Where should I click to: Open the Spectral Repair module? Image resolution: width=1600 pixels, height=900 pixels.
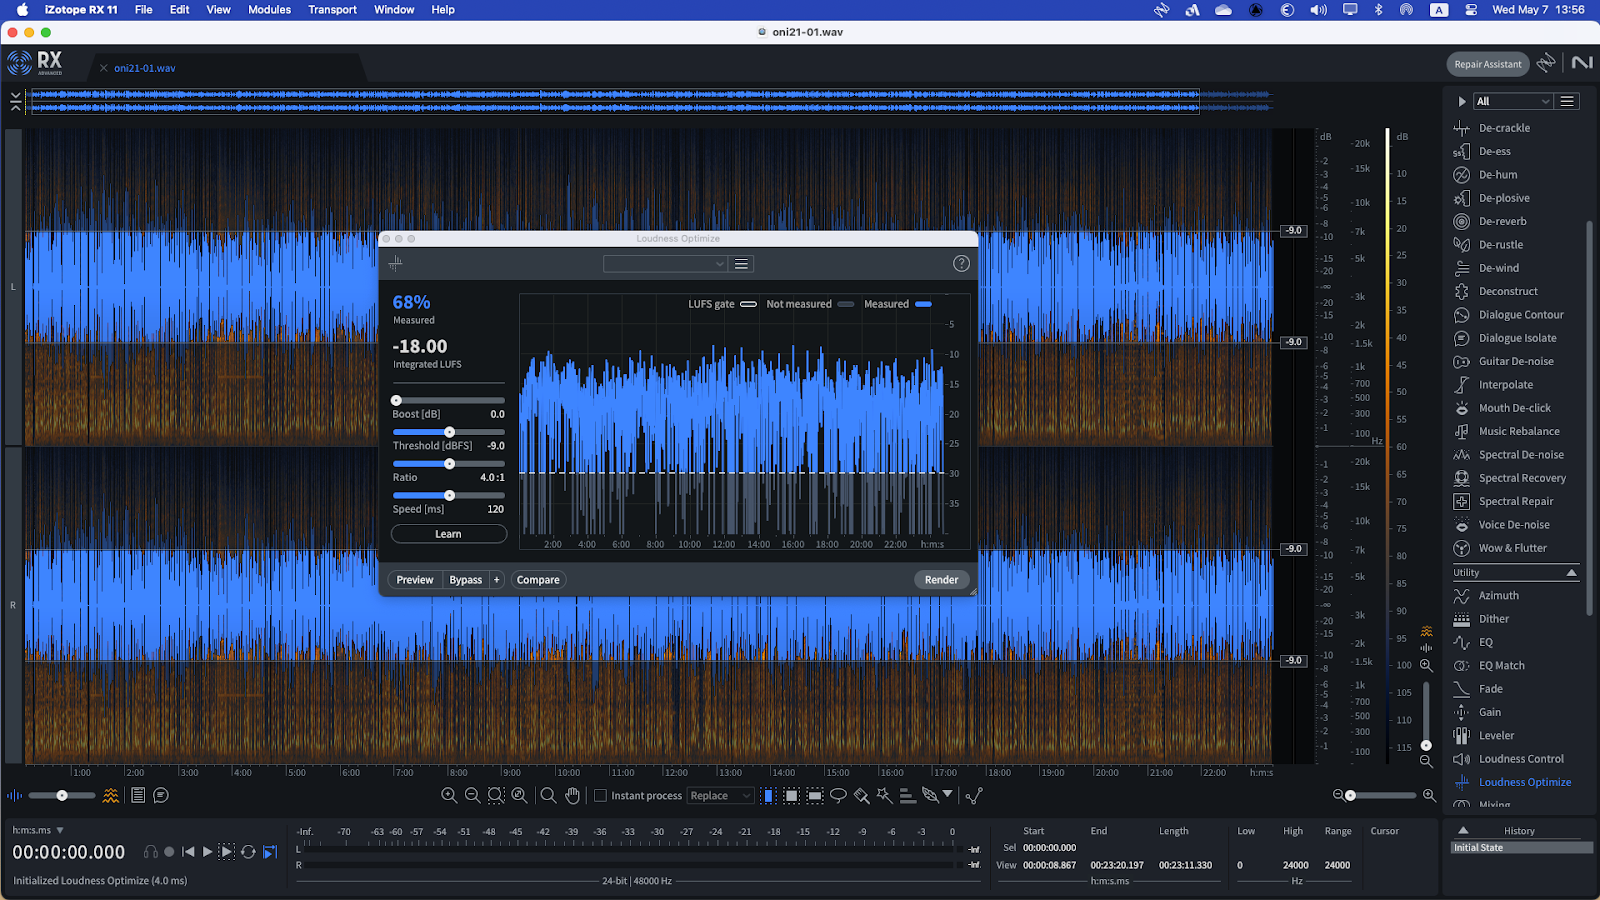(1515, 502)
